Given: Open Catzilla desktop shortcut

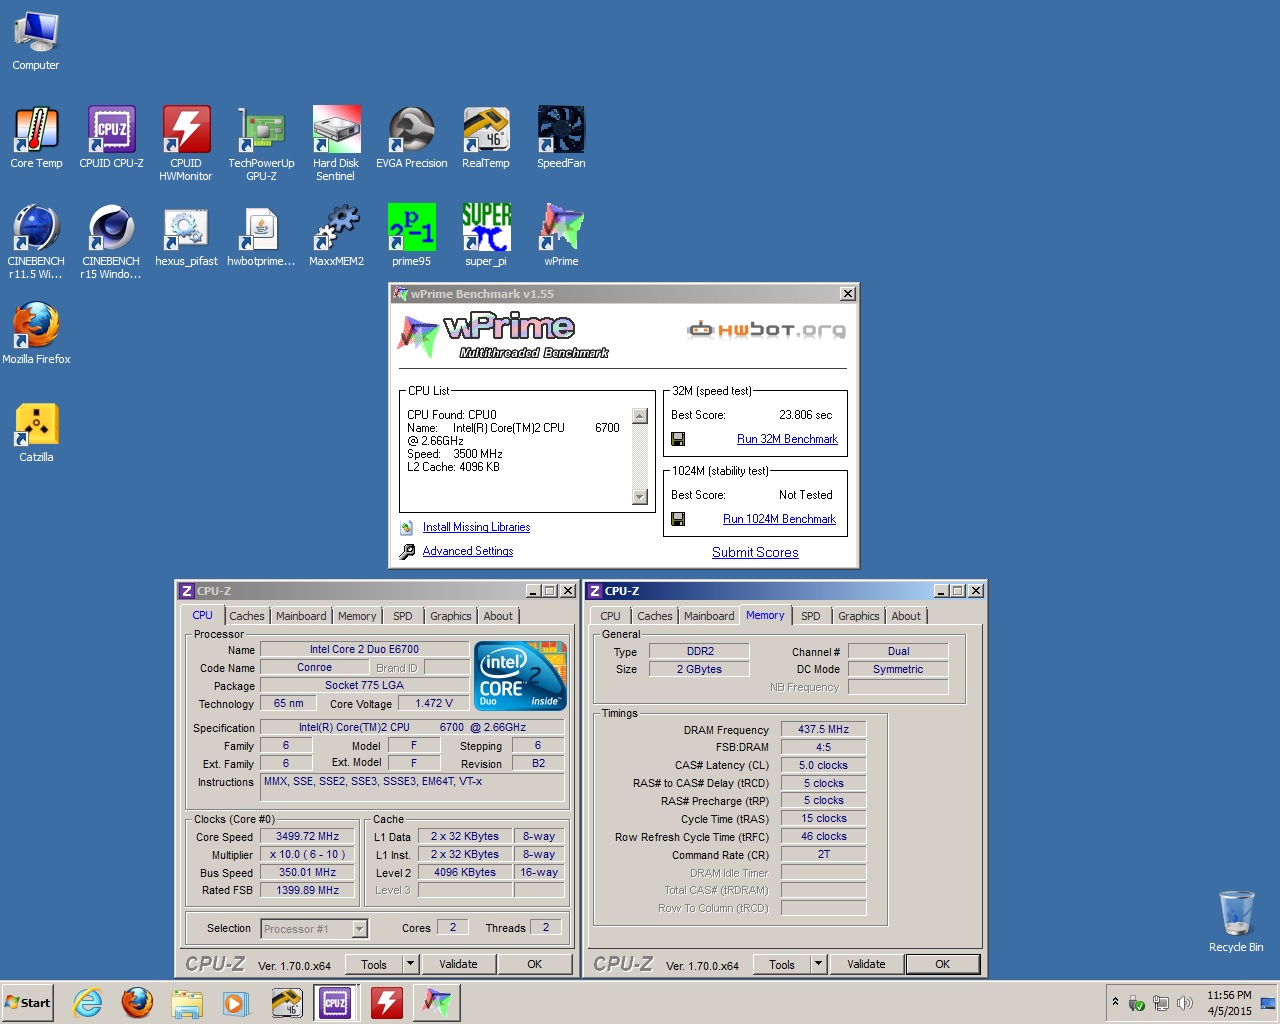Looking at the screenshot, I should 36,432.
